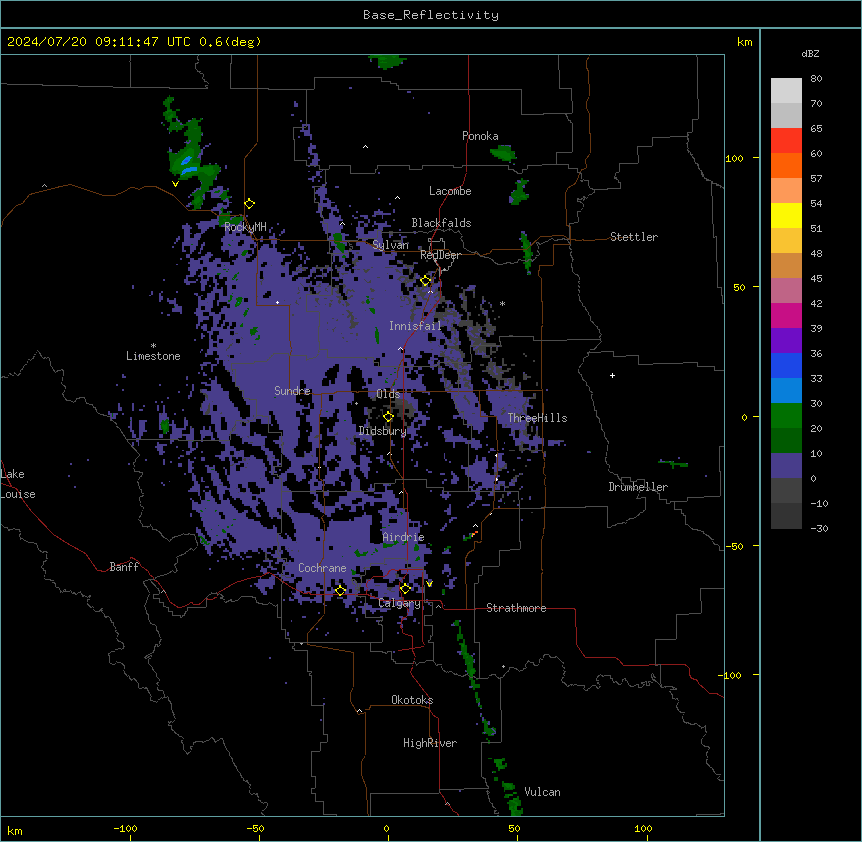
Task: Click the Ponoka city label
Action: tap(480, 136)
